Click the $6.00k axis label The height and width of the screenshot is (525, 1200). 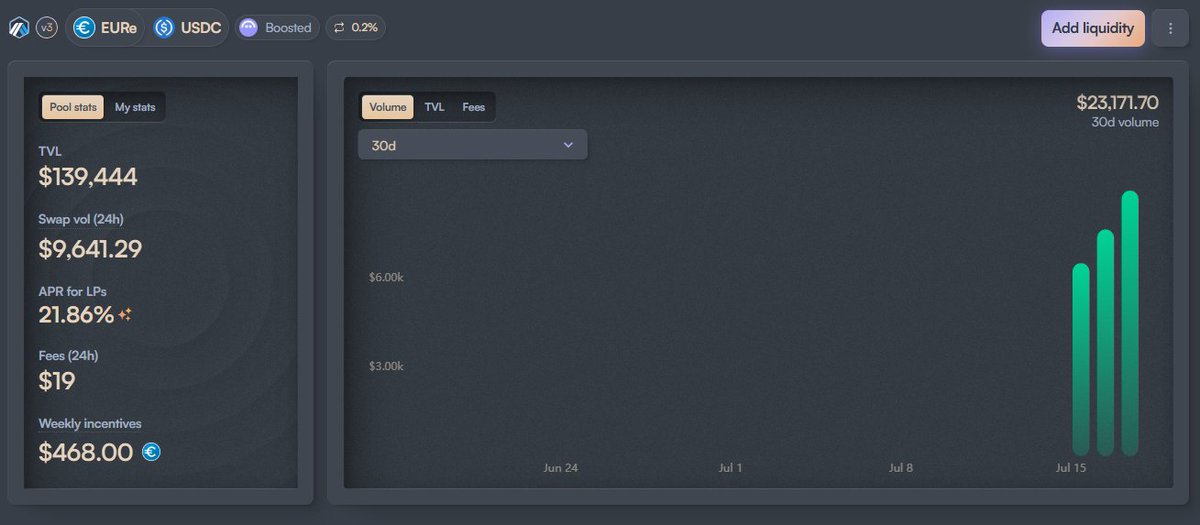pos(386,277)
